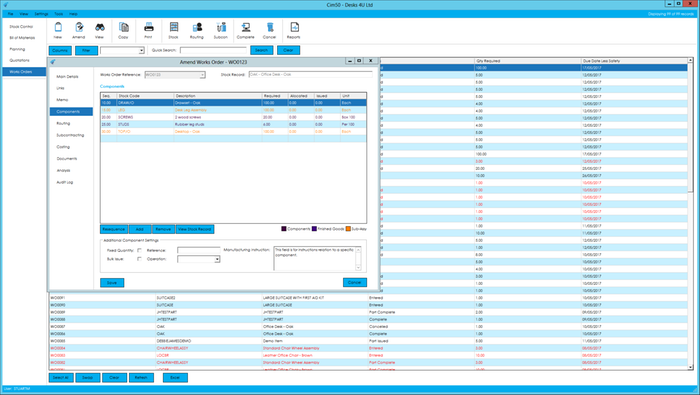Open the Tools menu
Image resolution: width=700 pixels, height=395 pixels.
[x=58, y=14]
